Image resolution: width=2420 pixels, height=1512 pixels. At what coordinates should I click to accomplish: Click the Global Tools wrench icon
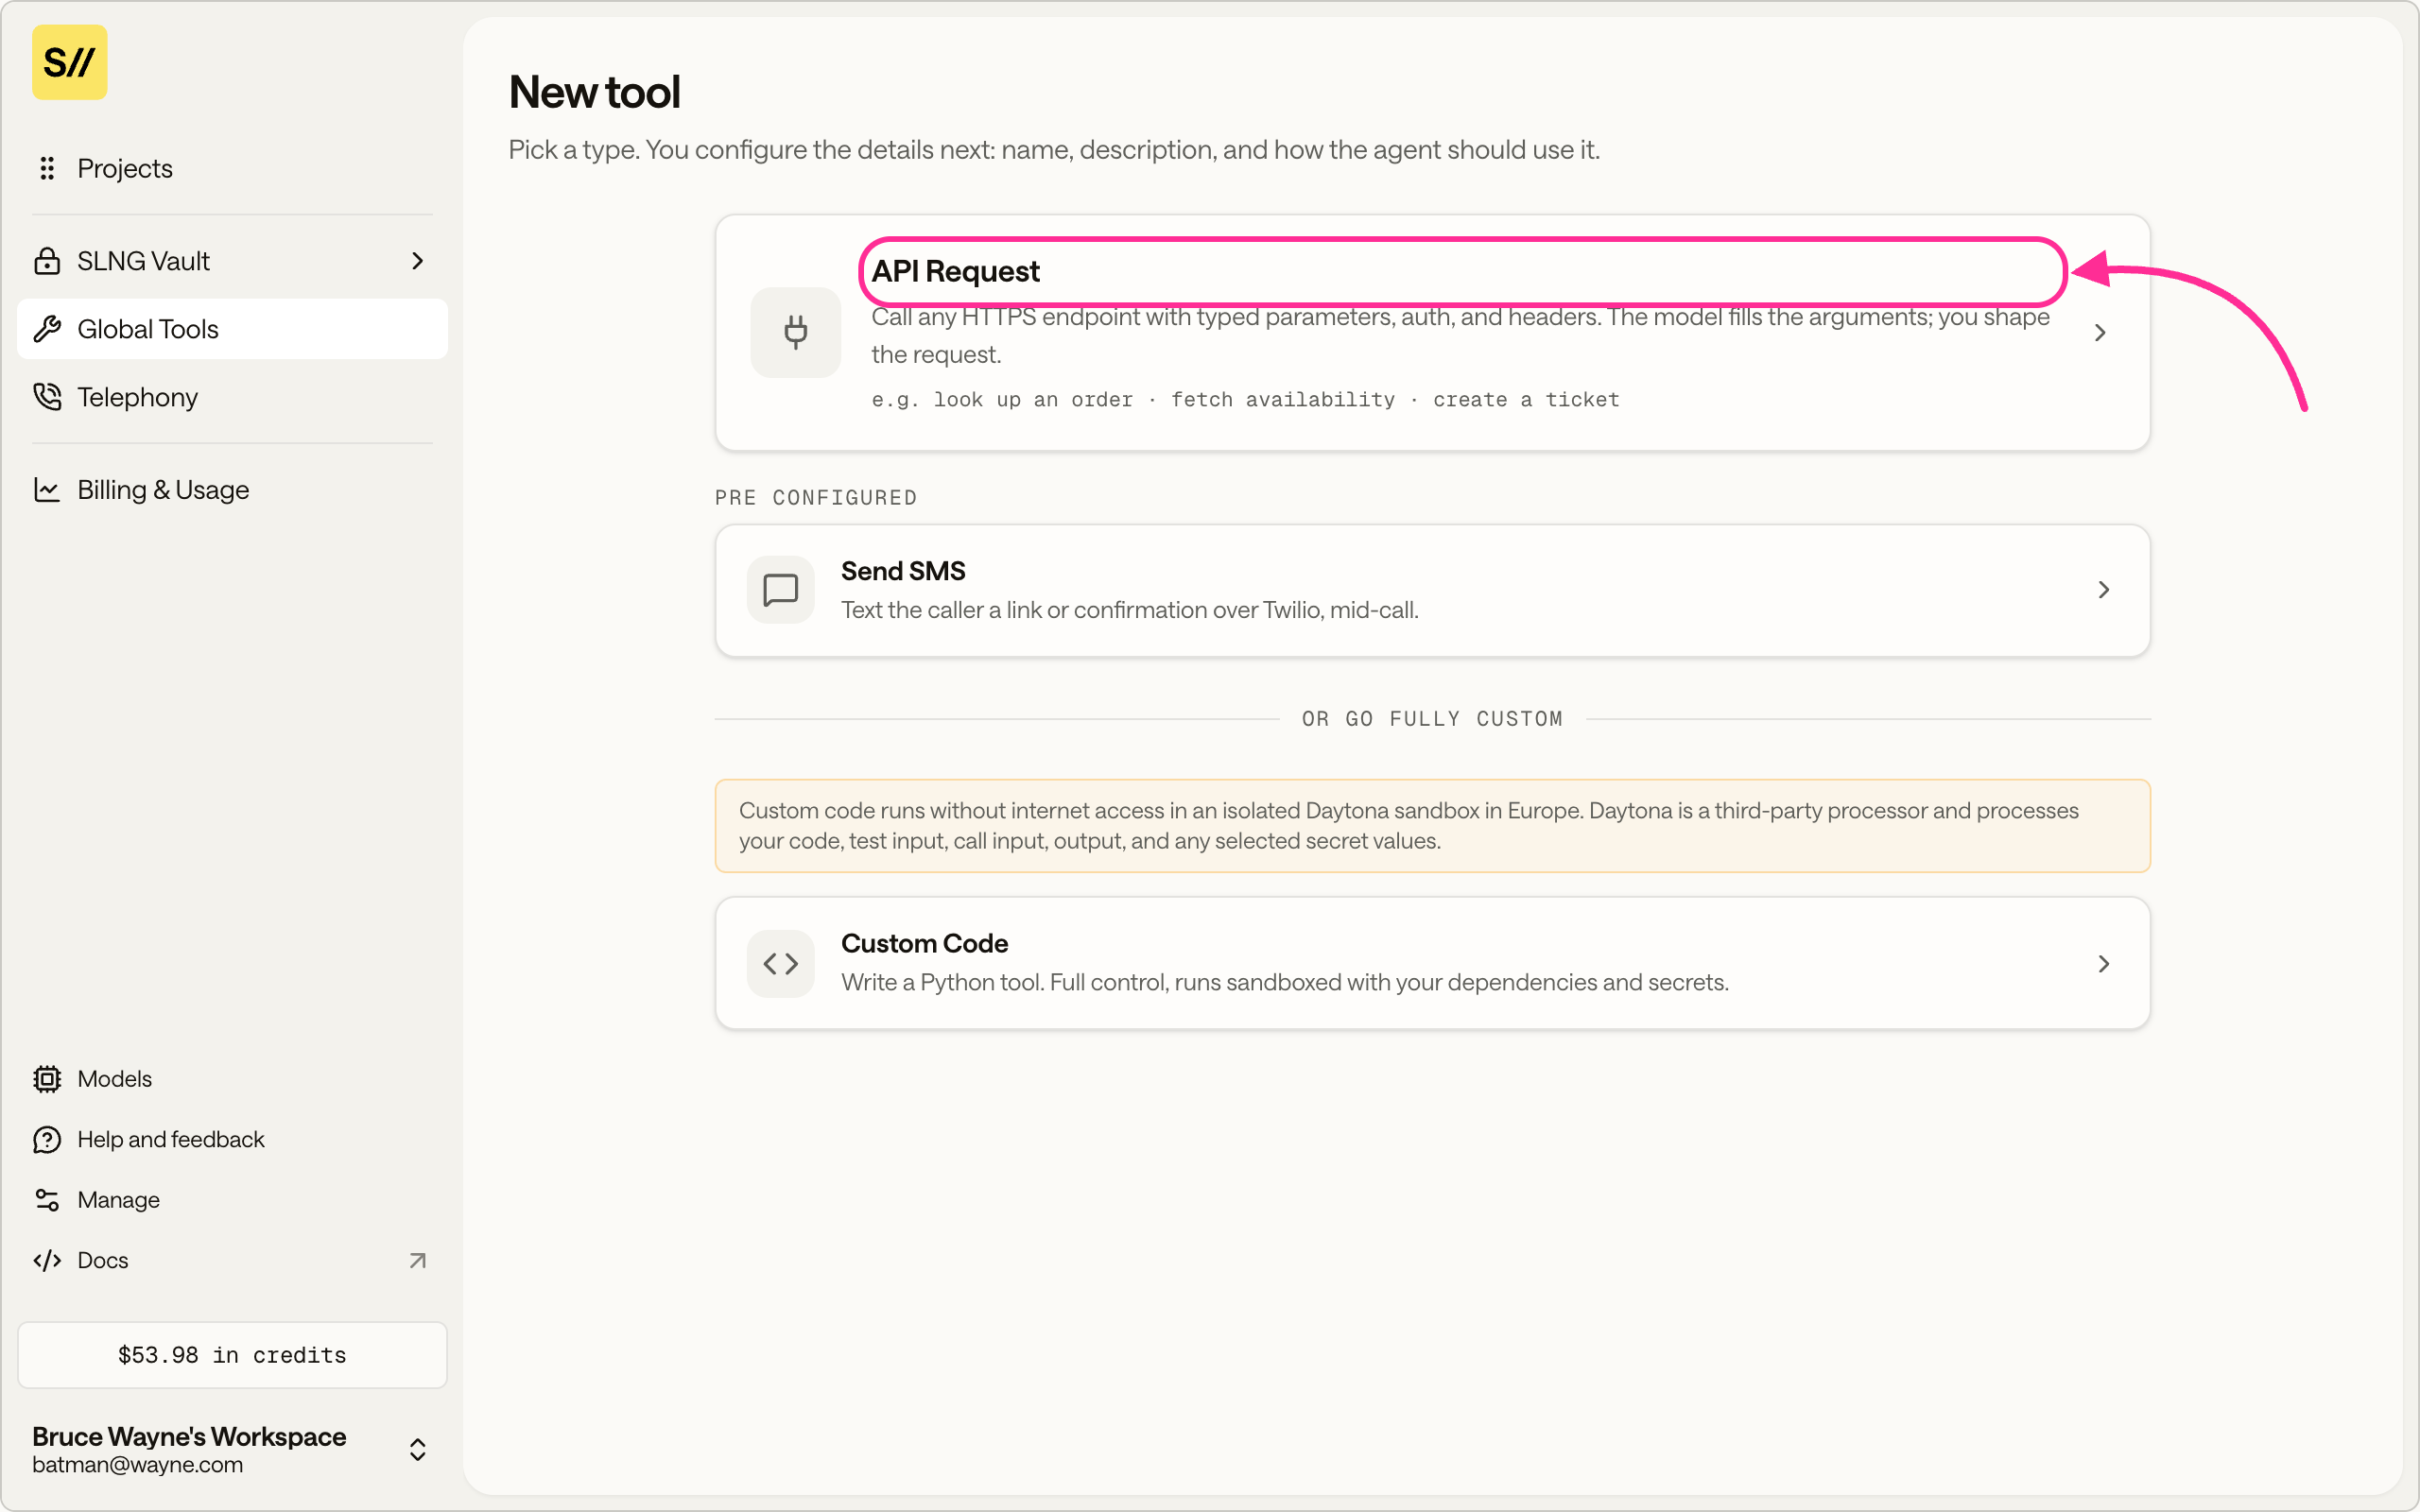(x=47, y=329)
